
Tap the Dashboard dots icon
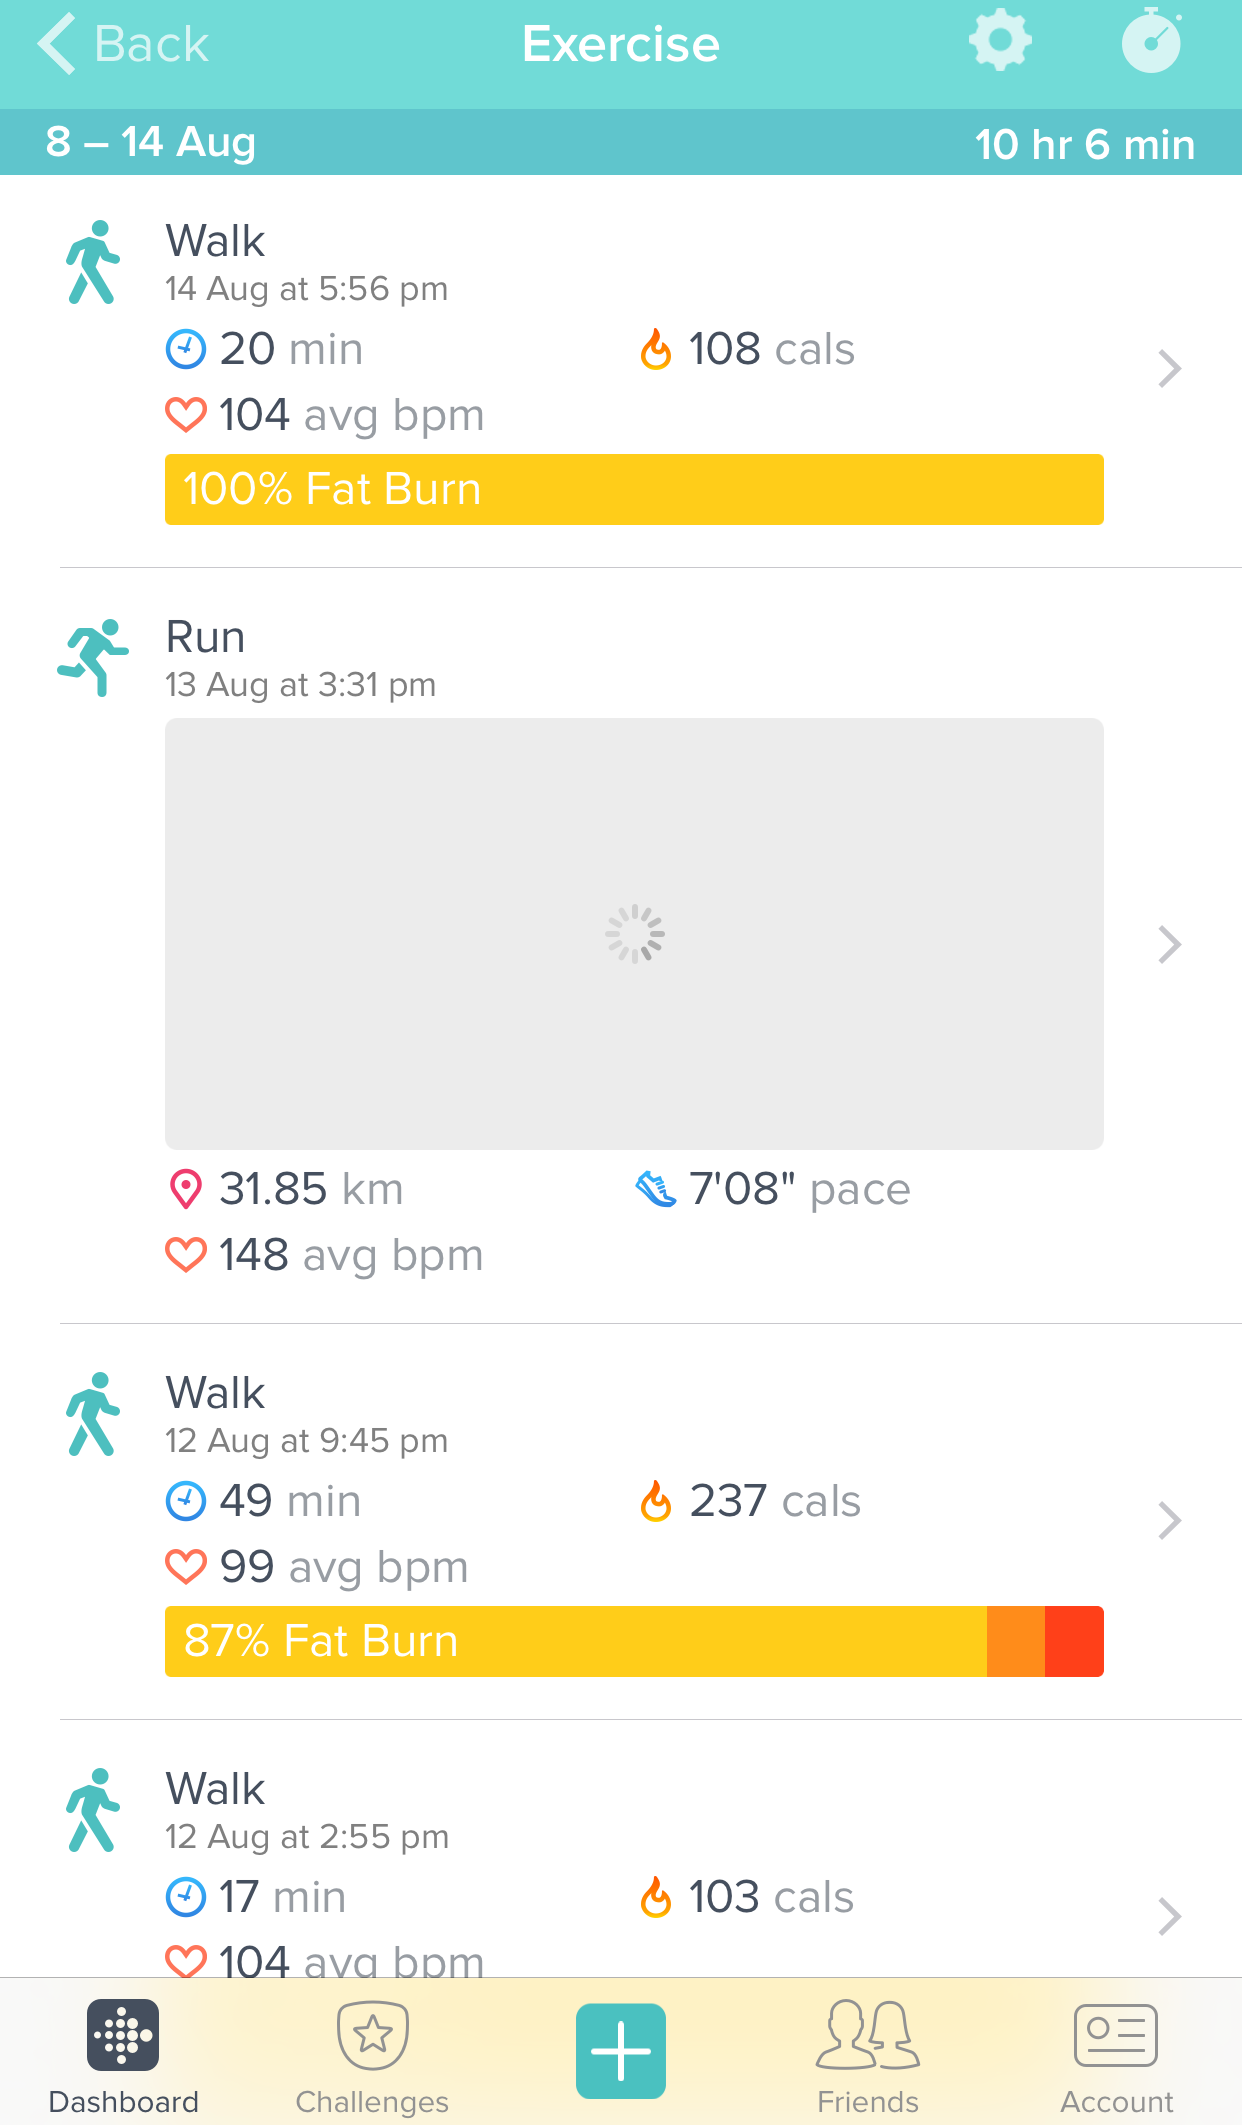tap(123, 2034)
